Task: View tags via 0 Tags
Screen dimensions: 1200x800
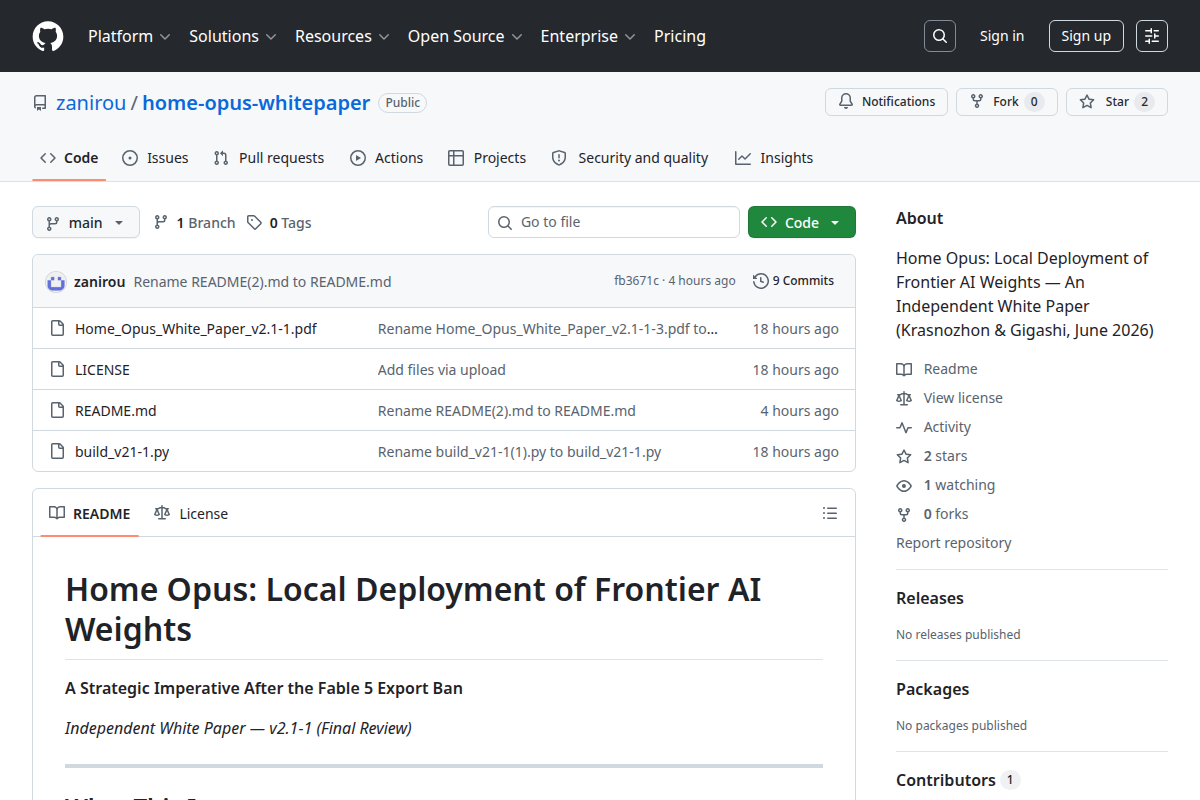Action: [x=280, y=222]
